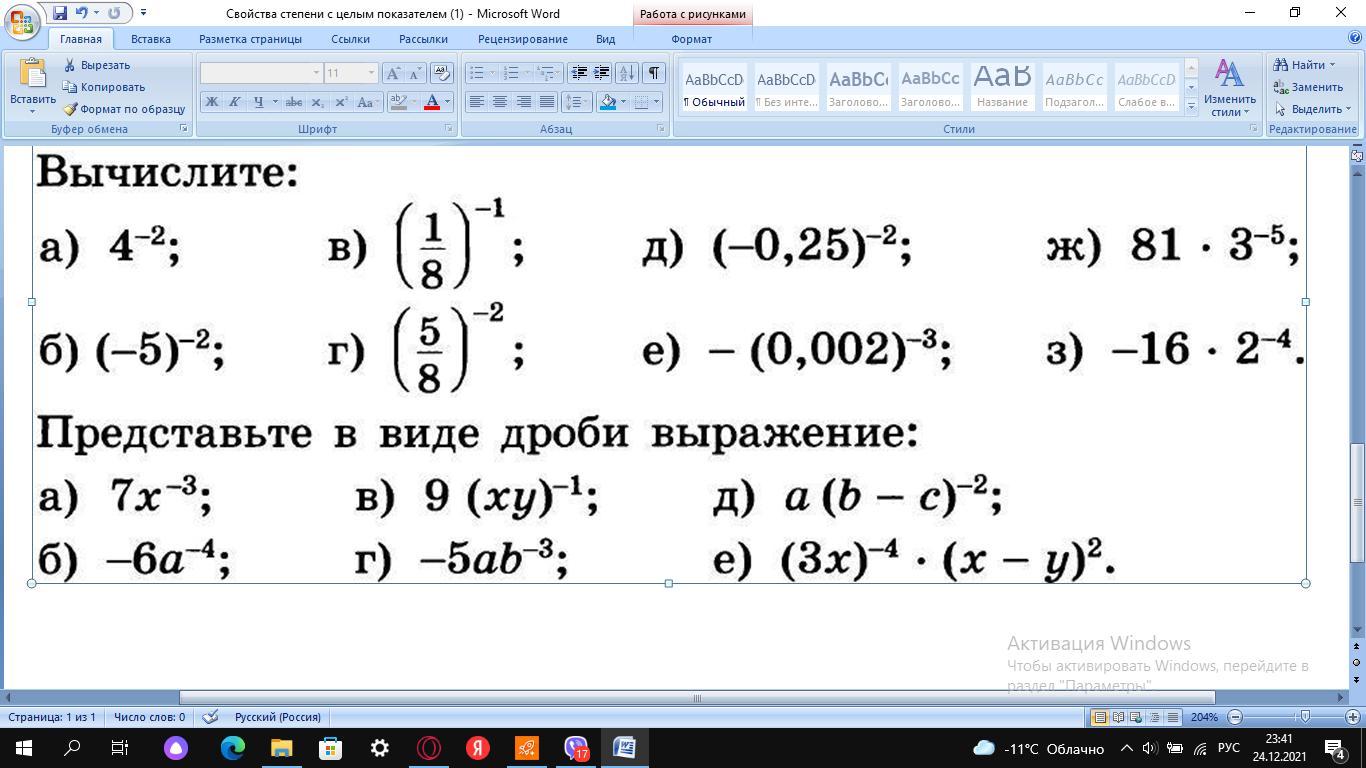Align text to the left
This screenshot has height=768, width=1366.
point(477,102)
